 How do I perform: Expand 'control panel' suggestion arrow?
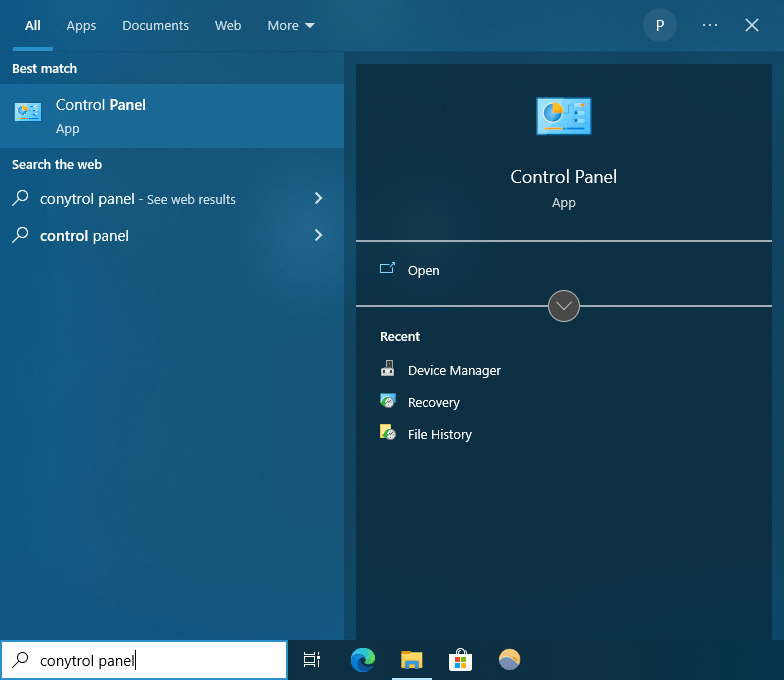click(x=318, y=236)
